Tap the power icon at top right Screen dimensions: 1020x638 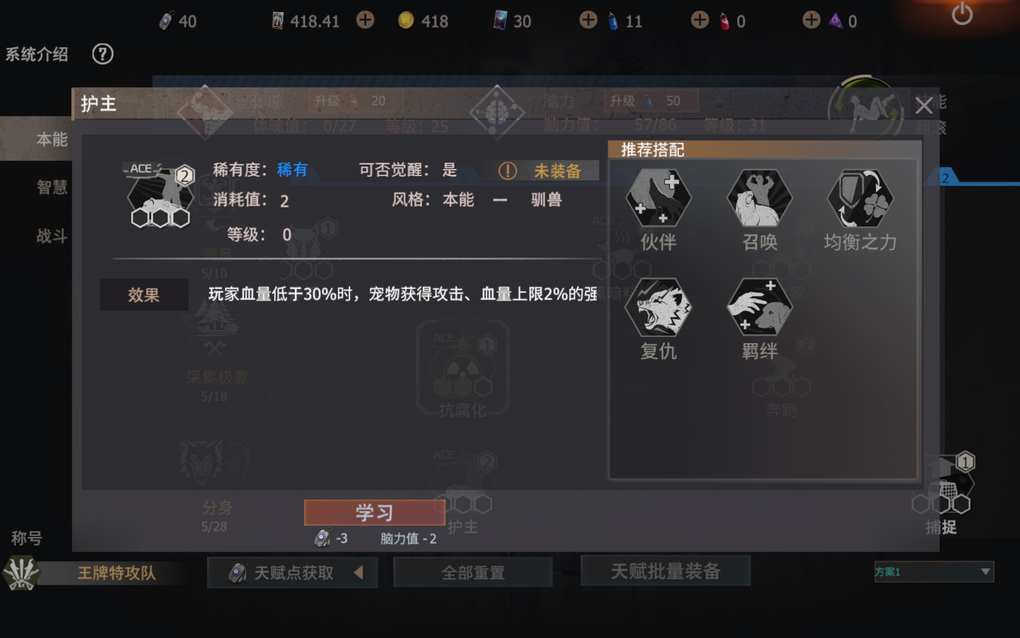click(x=962, y=14)
